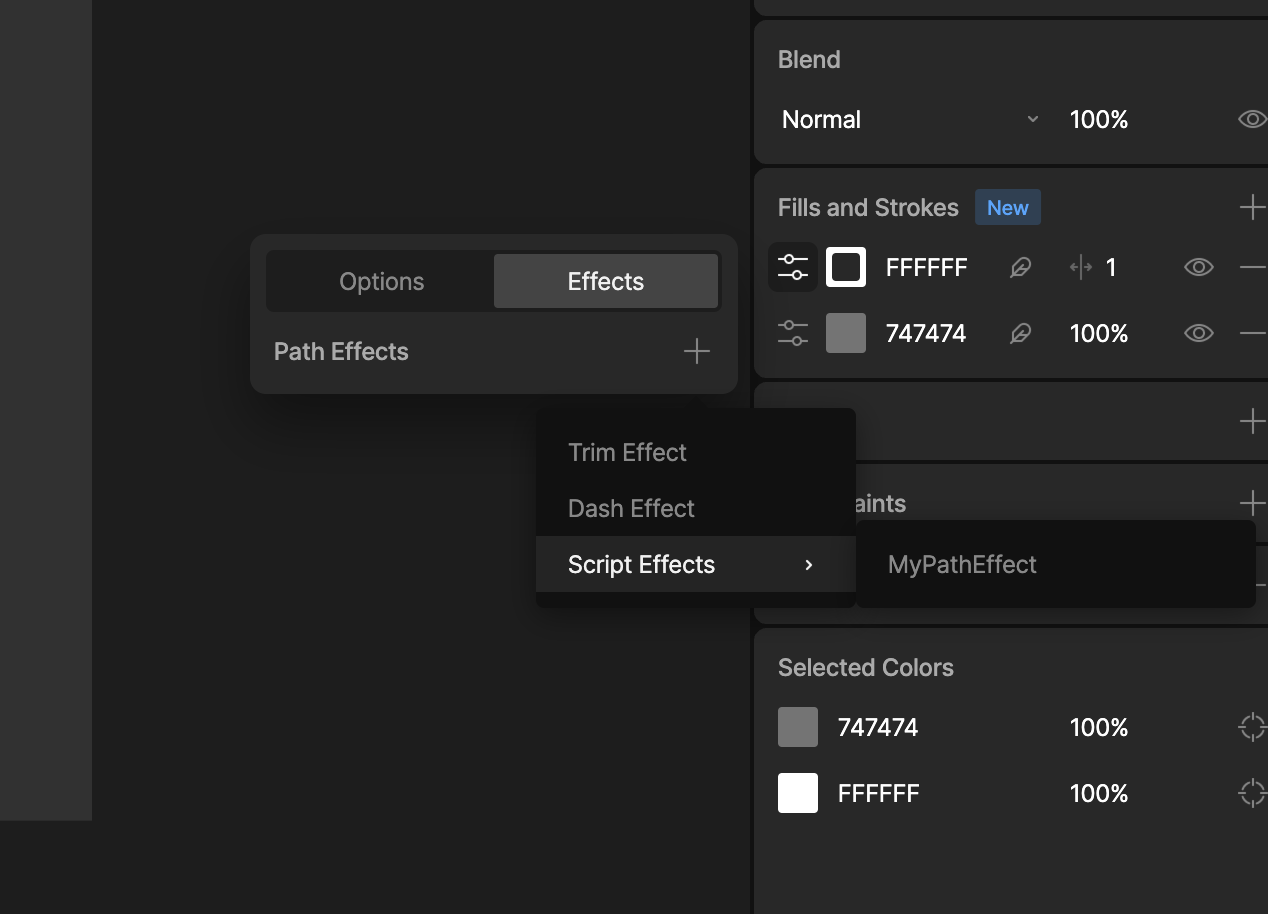The image size is (1268, 914).
Task: Apply the MyPathEffect script effect
Action: tap(962, 564)
